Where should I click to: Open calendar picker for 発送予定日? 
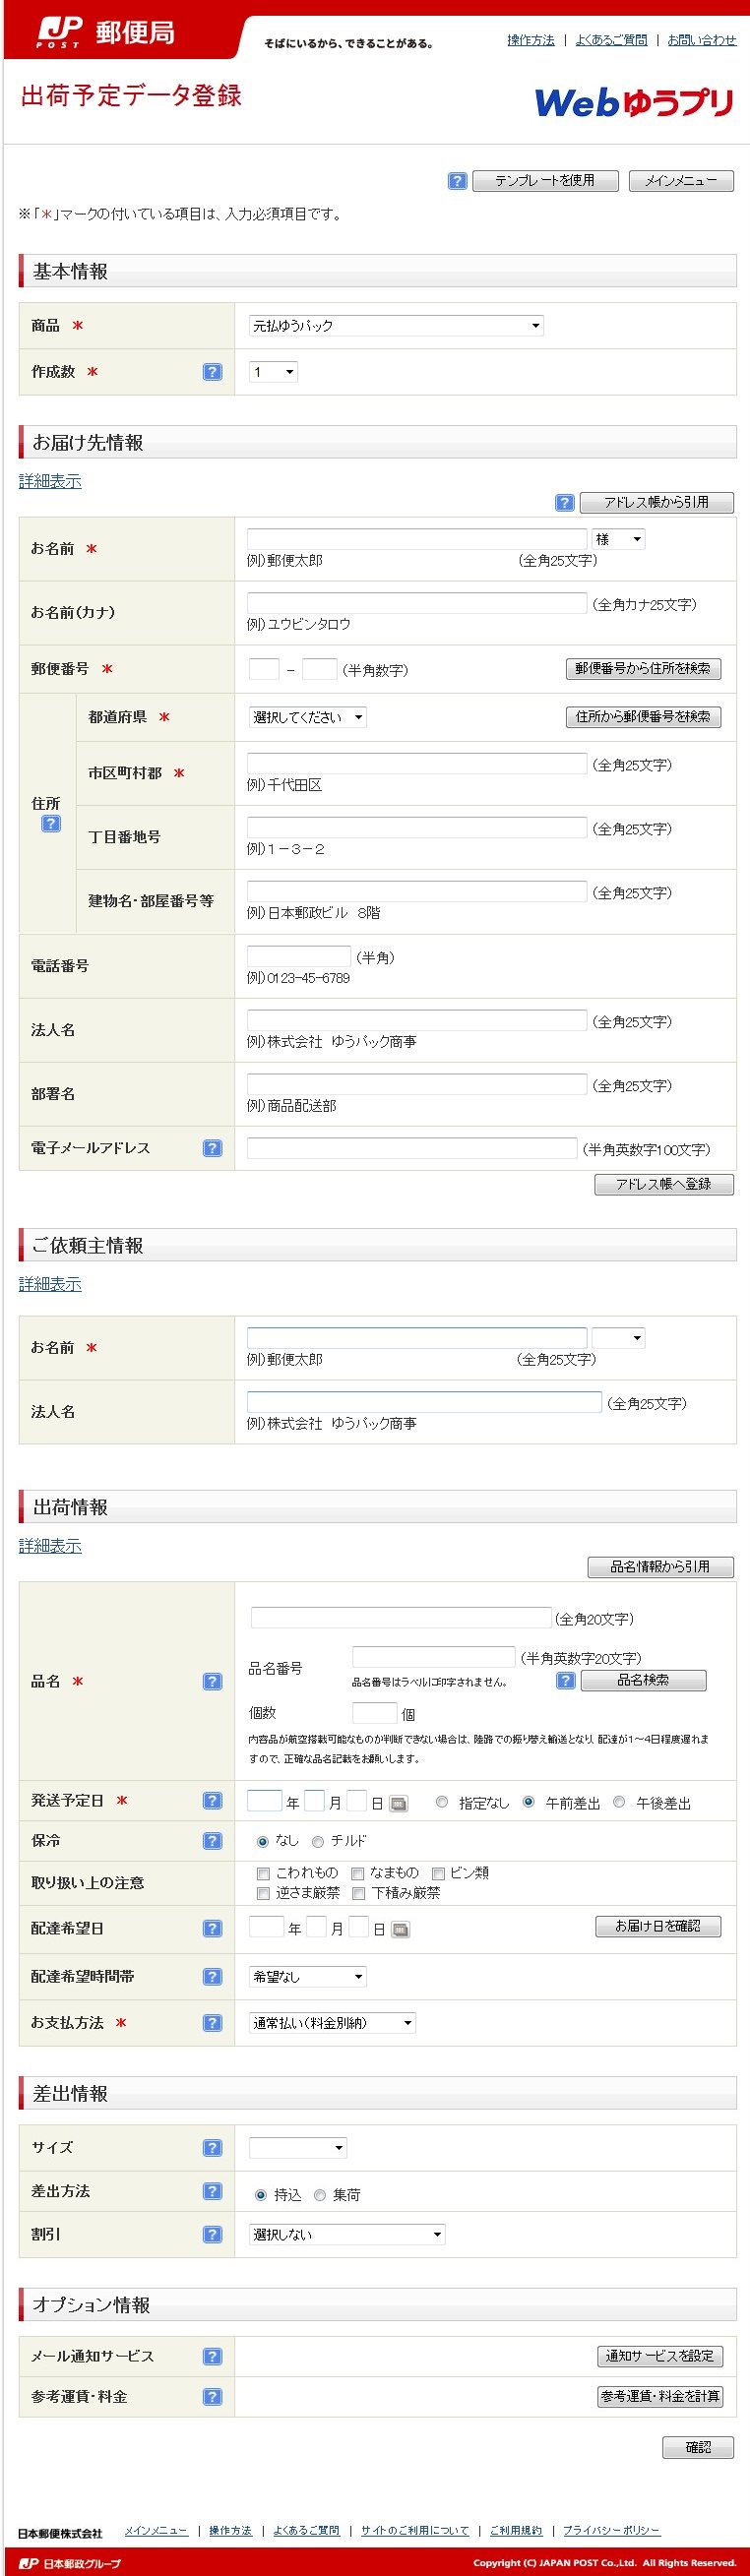pos(398,1803)
